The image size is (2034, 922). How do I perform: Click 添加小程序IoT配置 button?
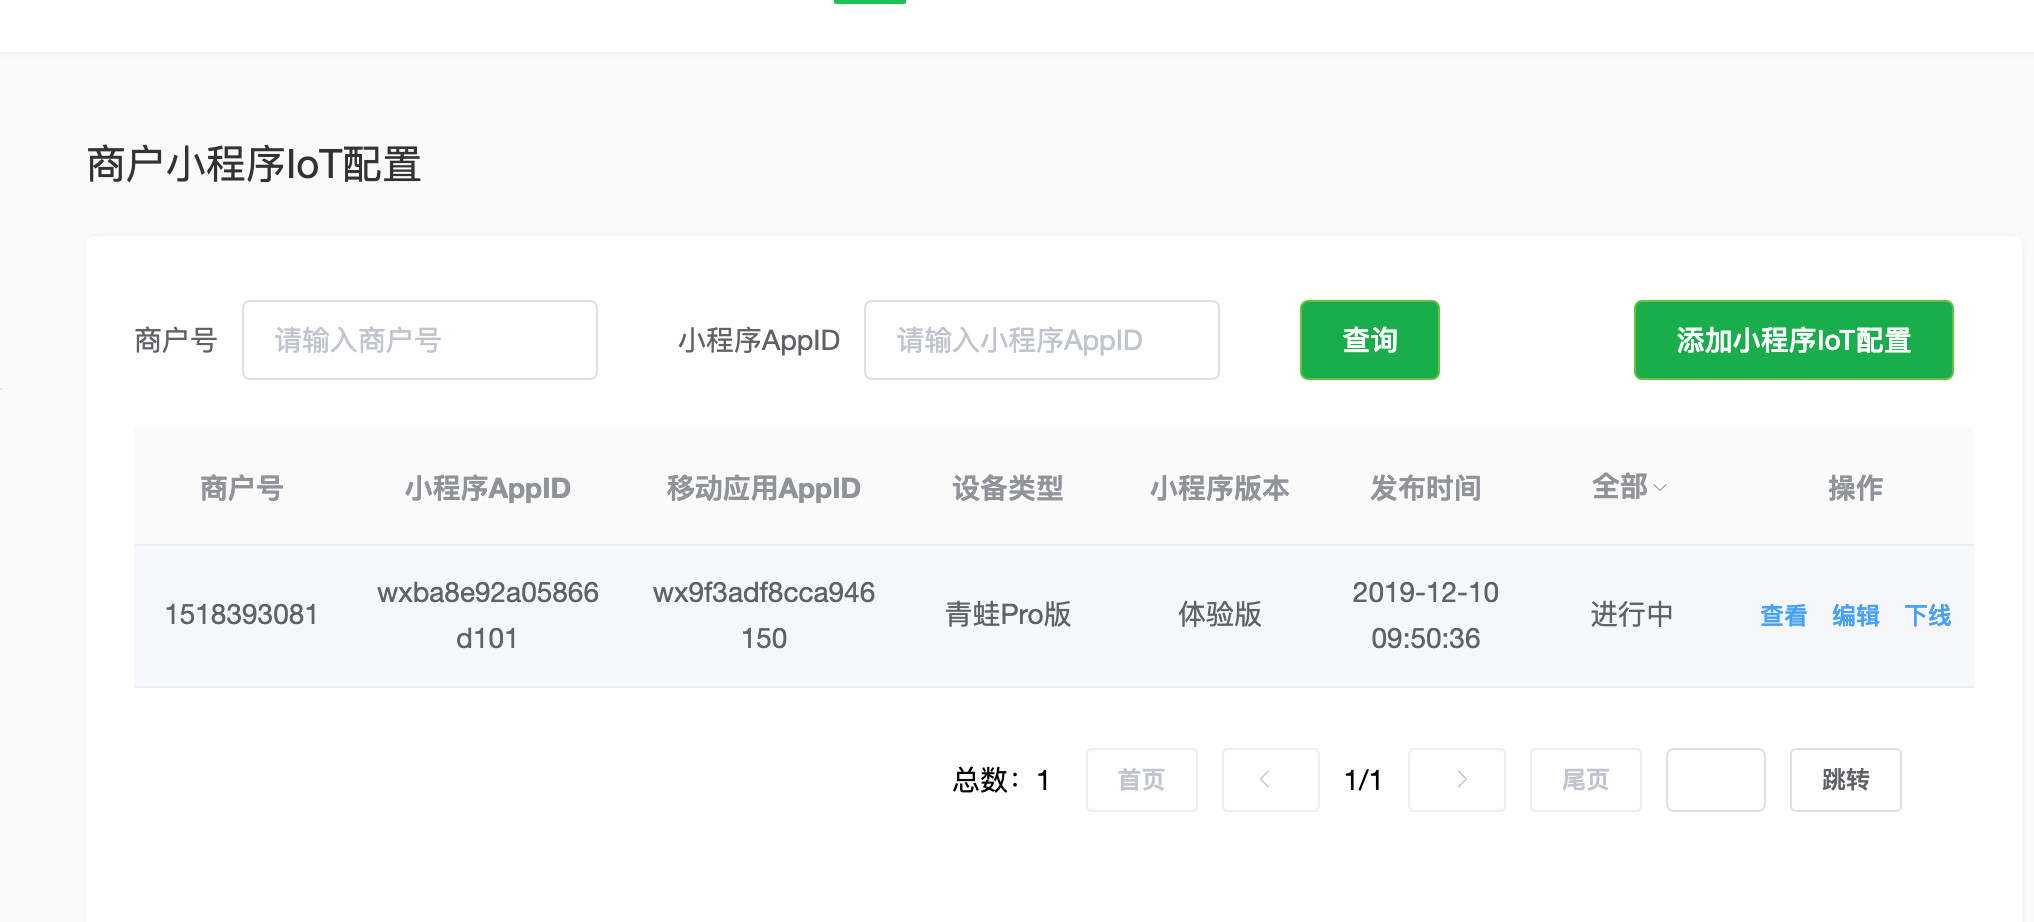coord(1794,340)
